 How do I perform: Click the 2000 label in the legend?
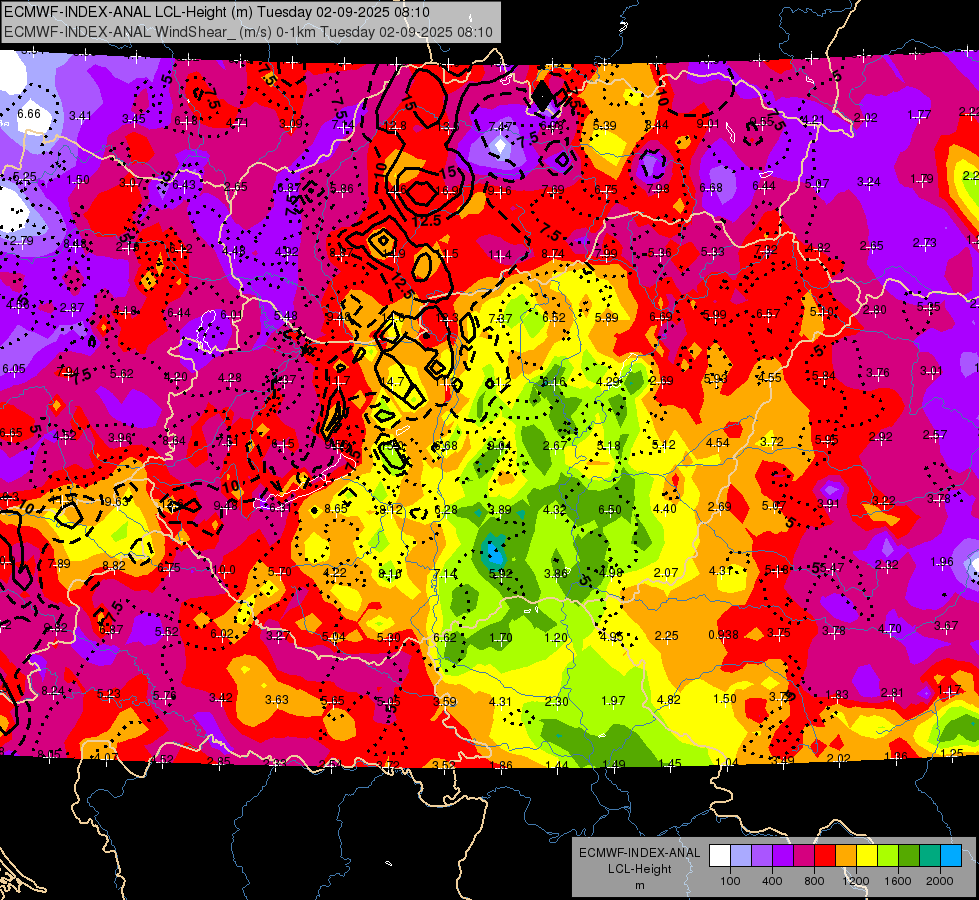(x=940, y=881)
